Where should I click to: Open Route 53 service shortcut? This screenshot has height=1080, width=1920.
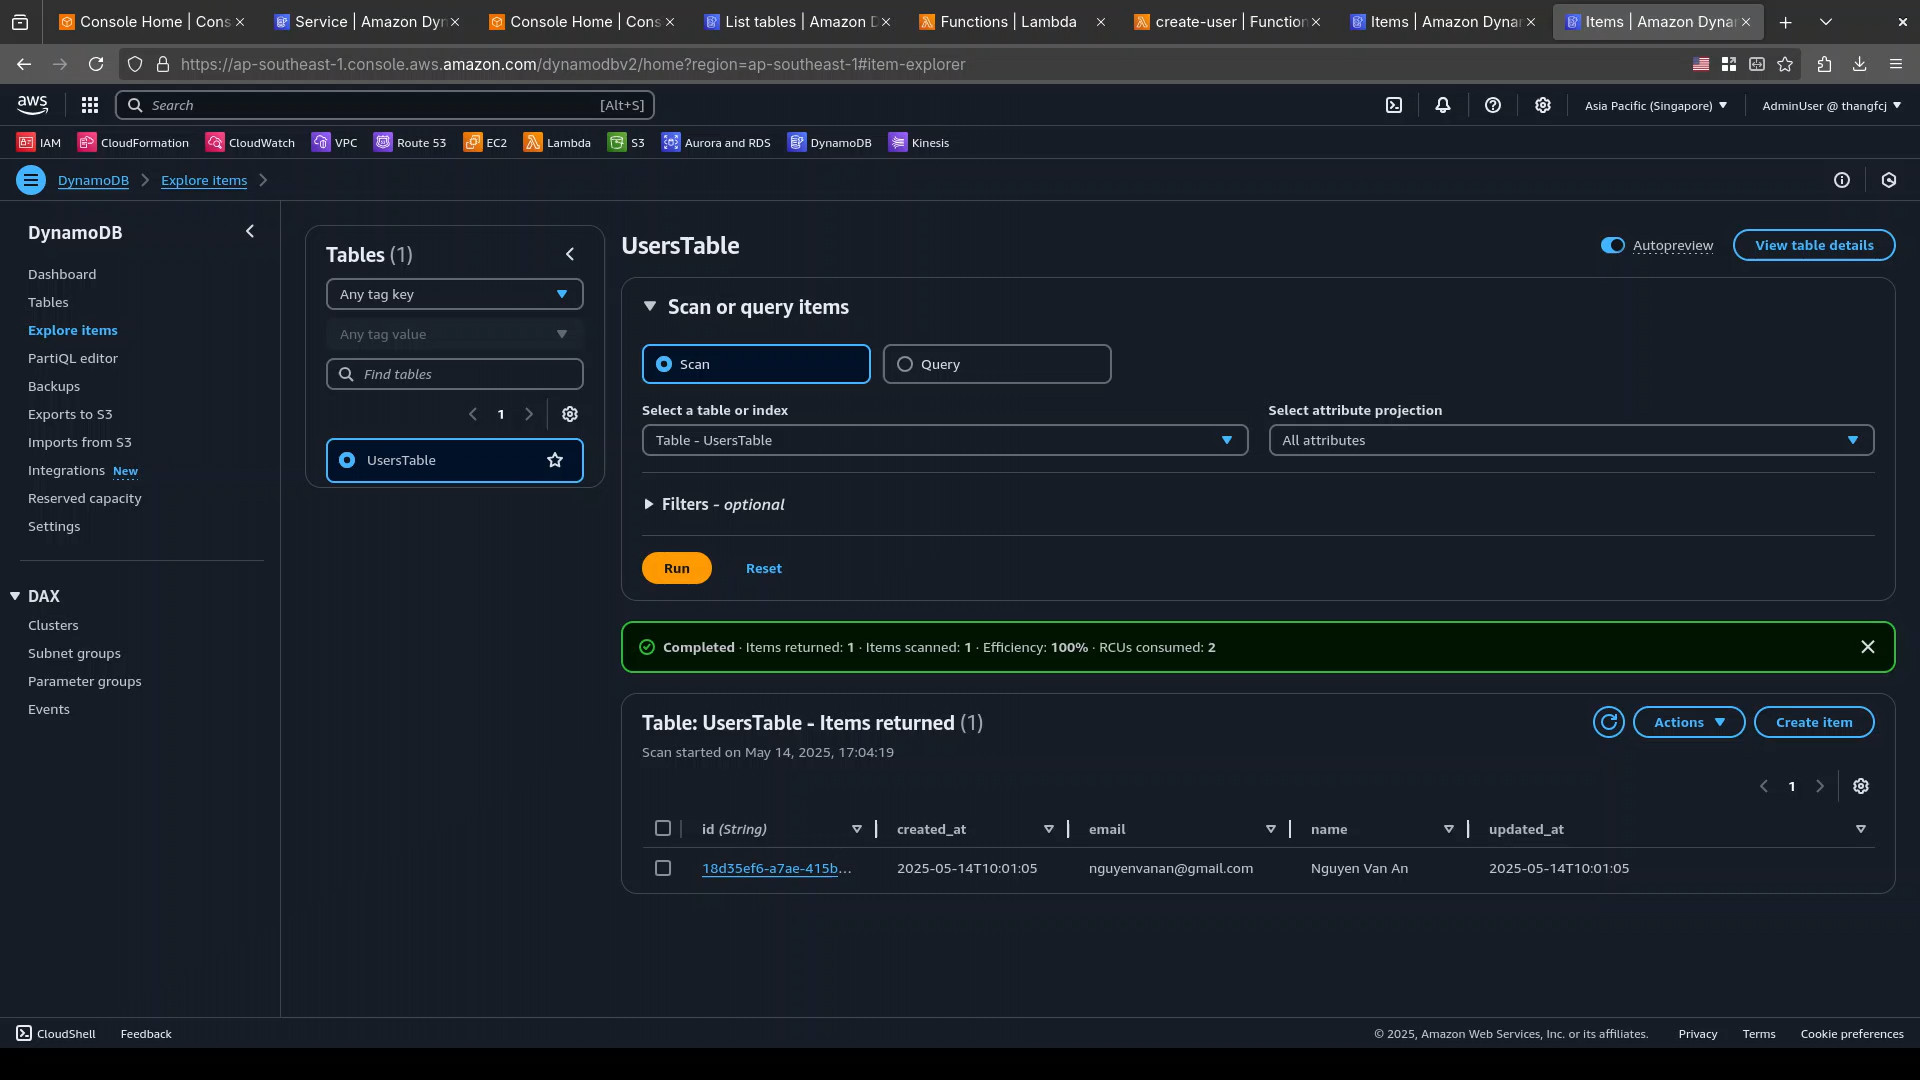coord(411,142)
